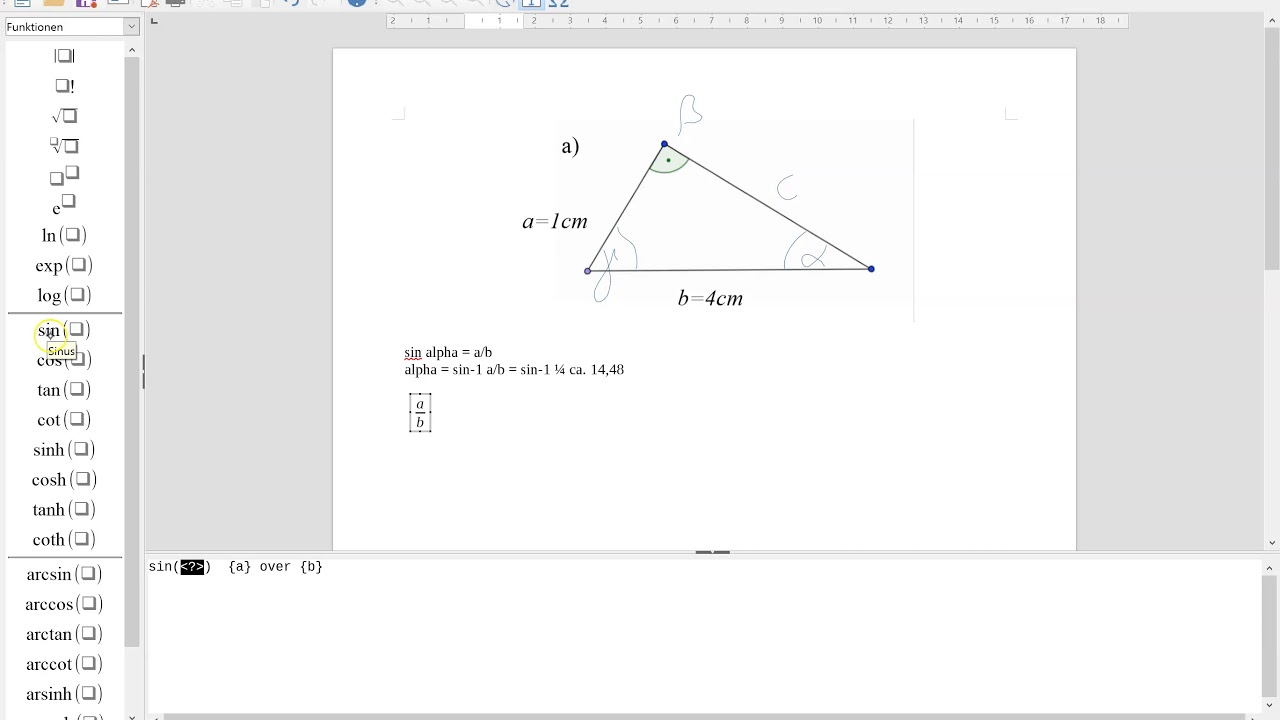The image size is (1280, 720).
Task: Click the document vertical scrollbar thumb
Action: tap(1271, 150)
